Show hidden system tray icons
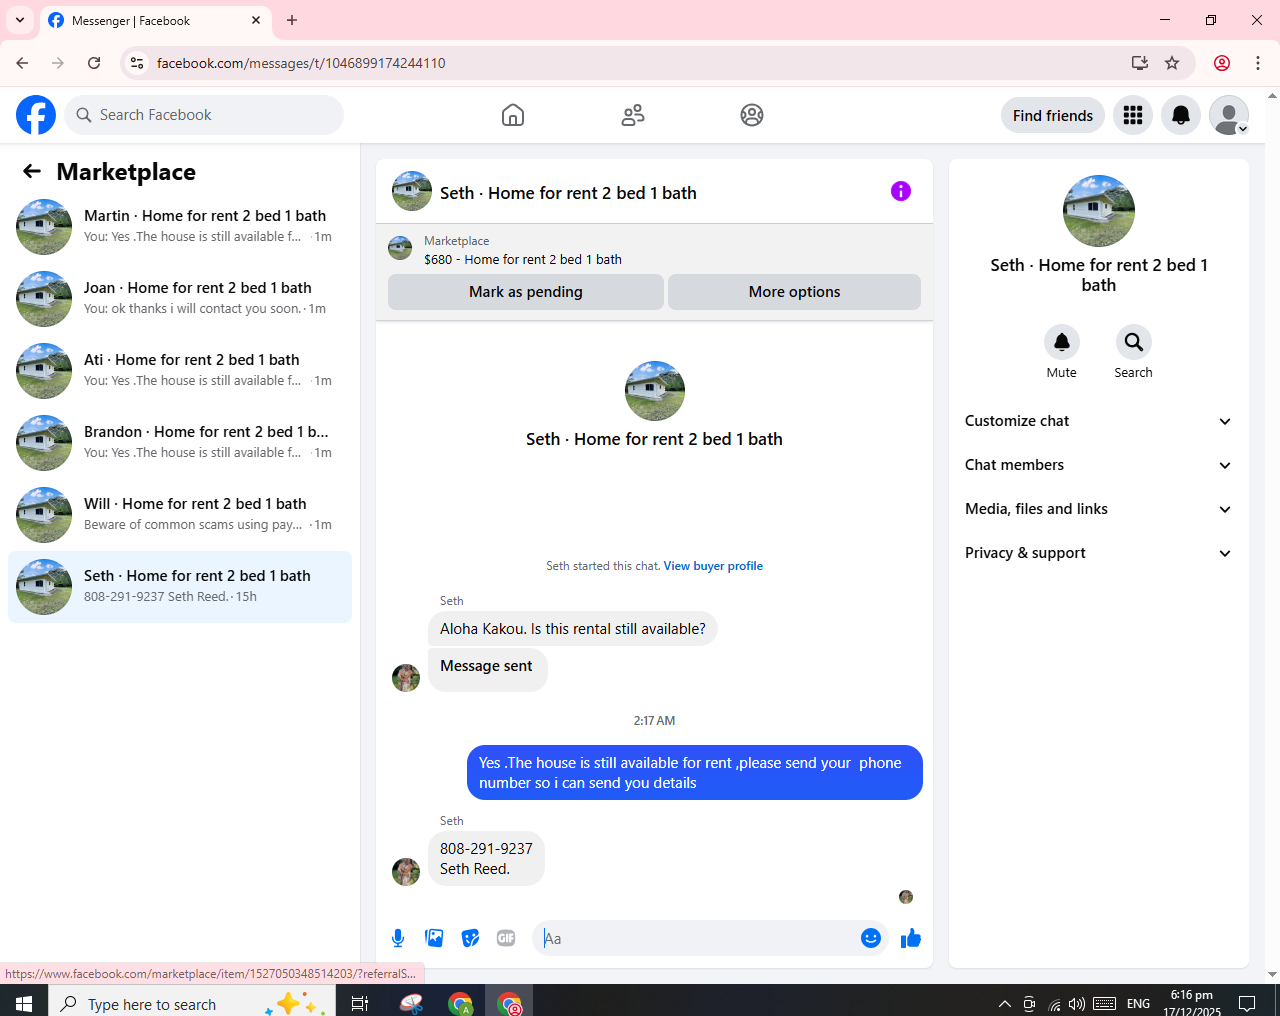 (1004, 1004)
